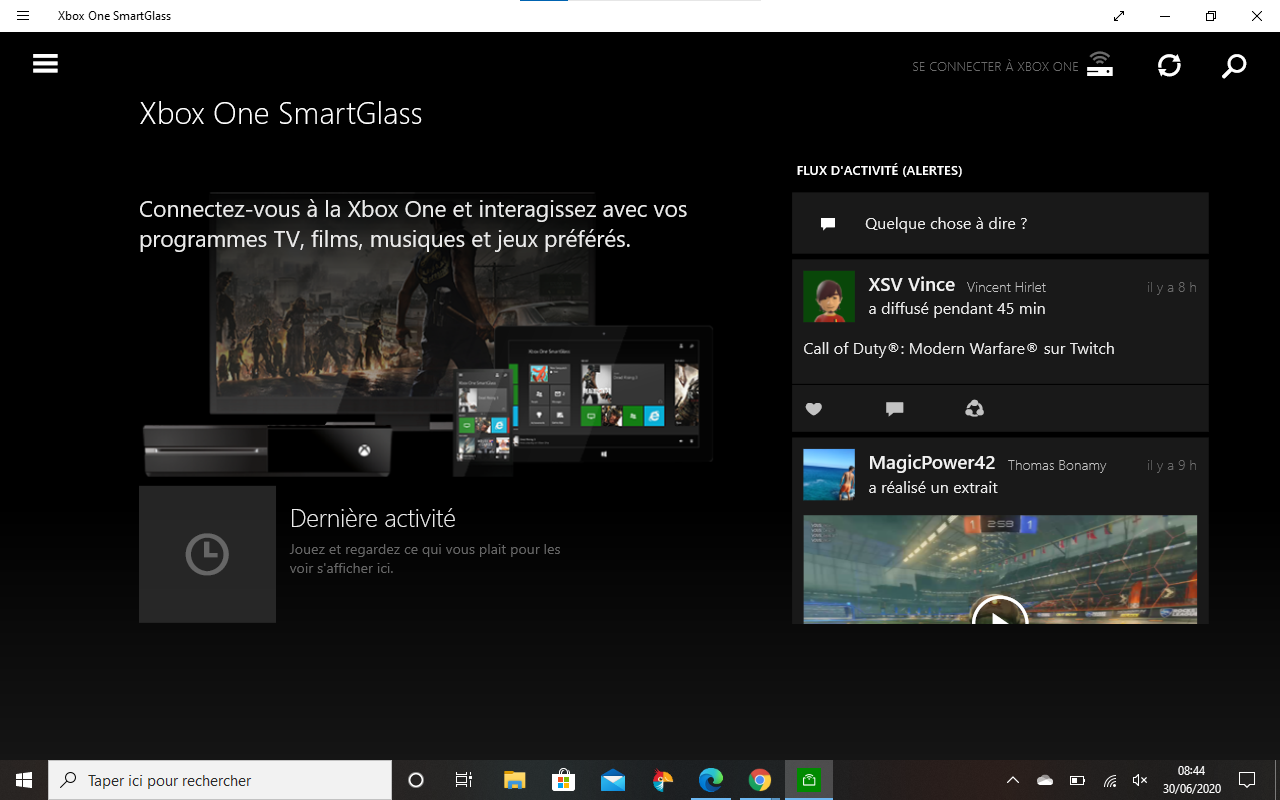Click the a diffusé pendant 45 min text
The image size is (1280, 800).
pos(957,309)
